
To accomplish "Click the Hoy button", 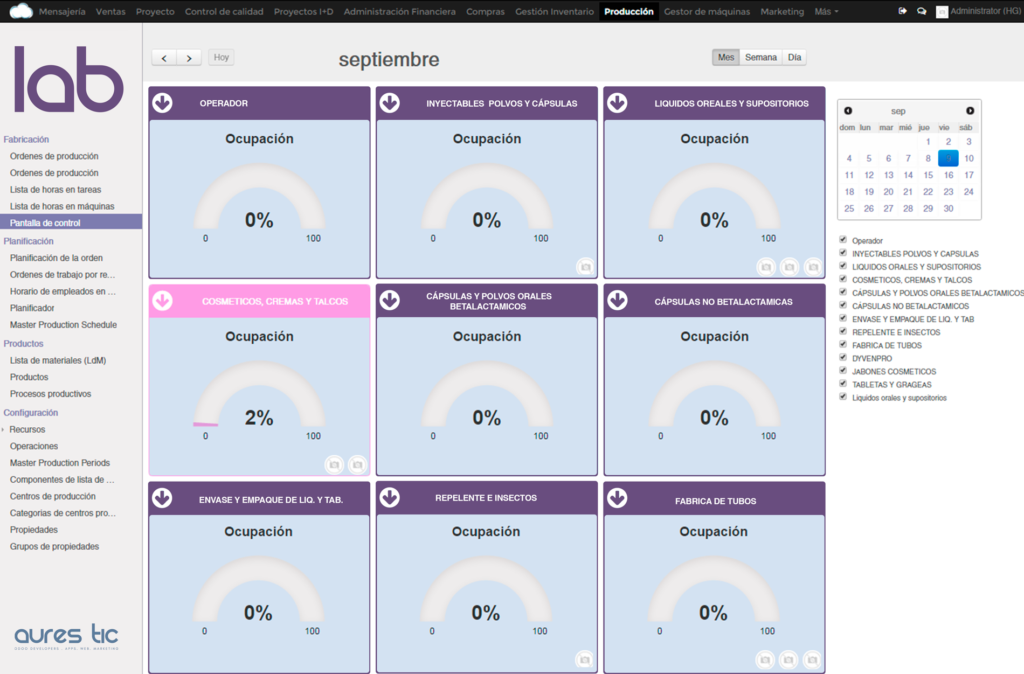I will coord(221,57).
